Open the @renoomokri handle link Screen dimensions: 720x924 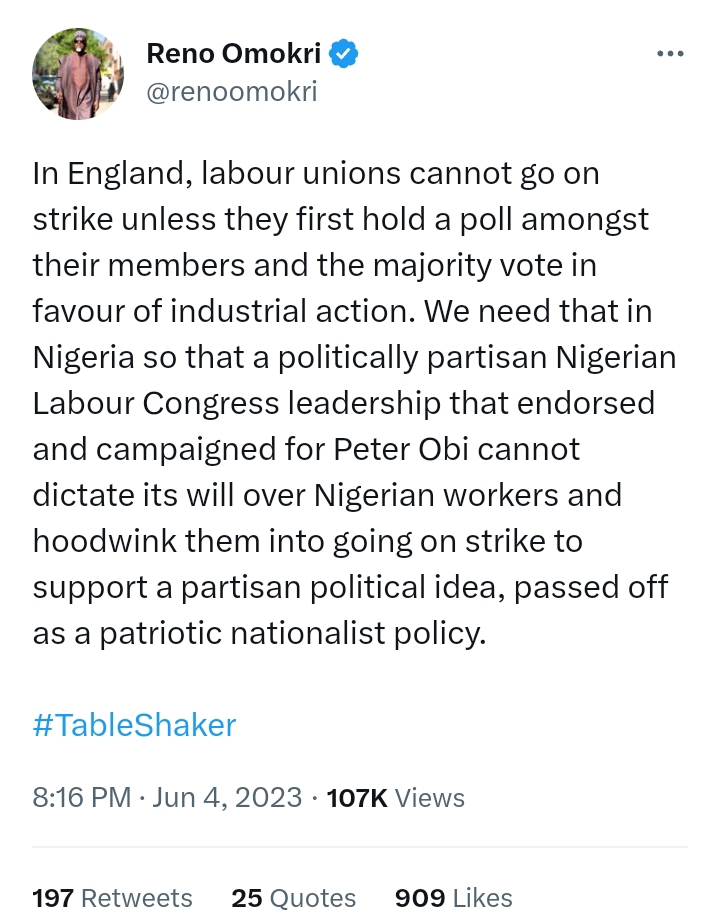click(231, 92)
